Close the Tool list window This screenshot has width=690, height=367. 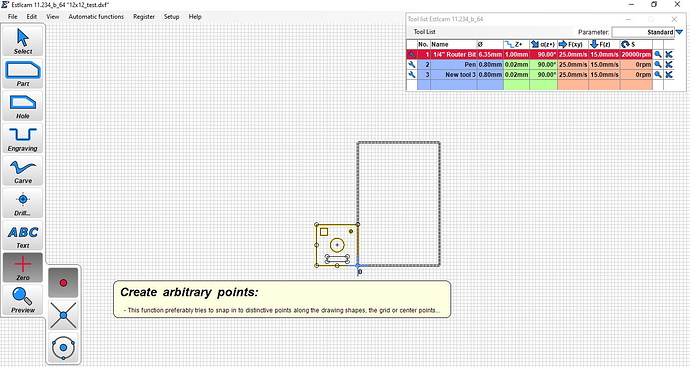click(x=674, y=19)
